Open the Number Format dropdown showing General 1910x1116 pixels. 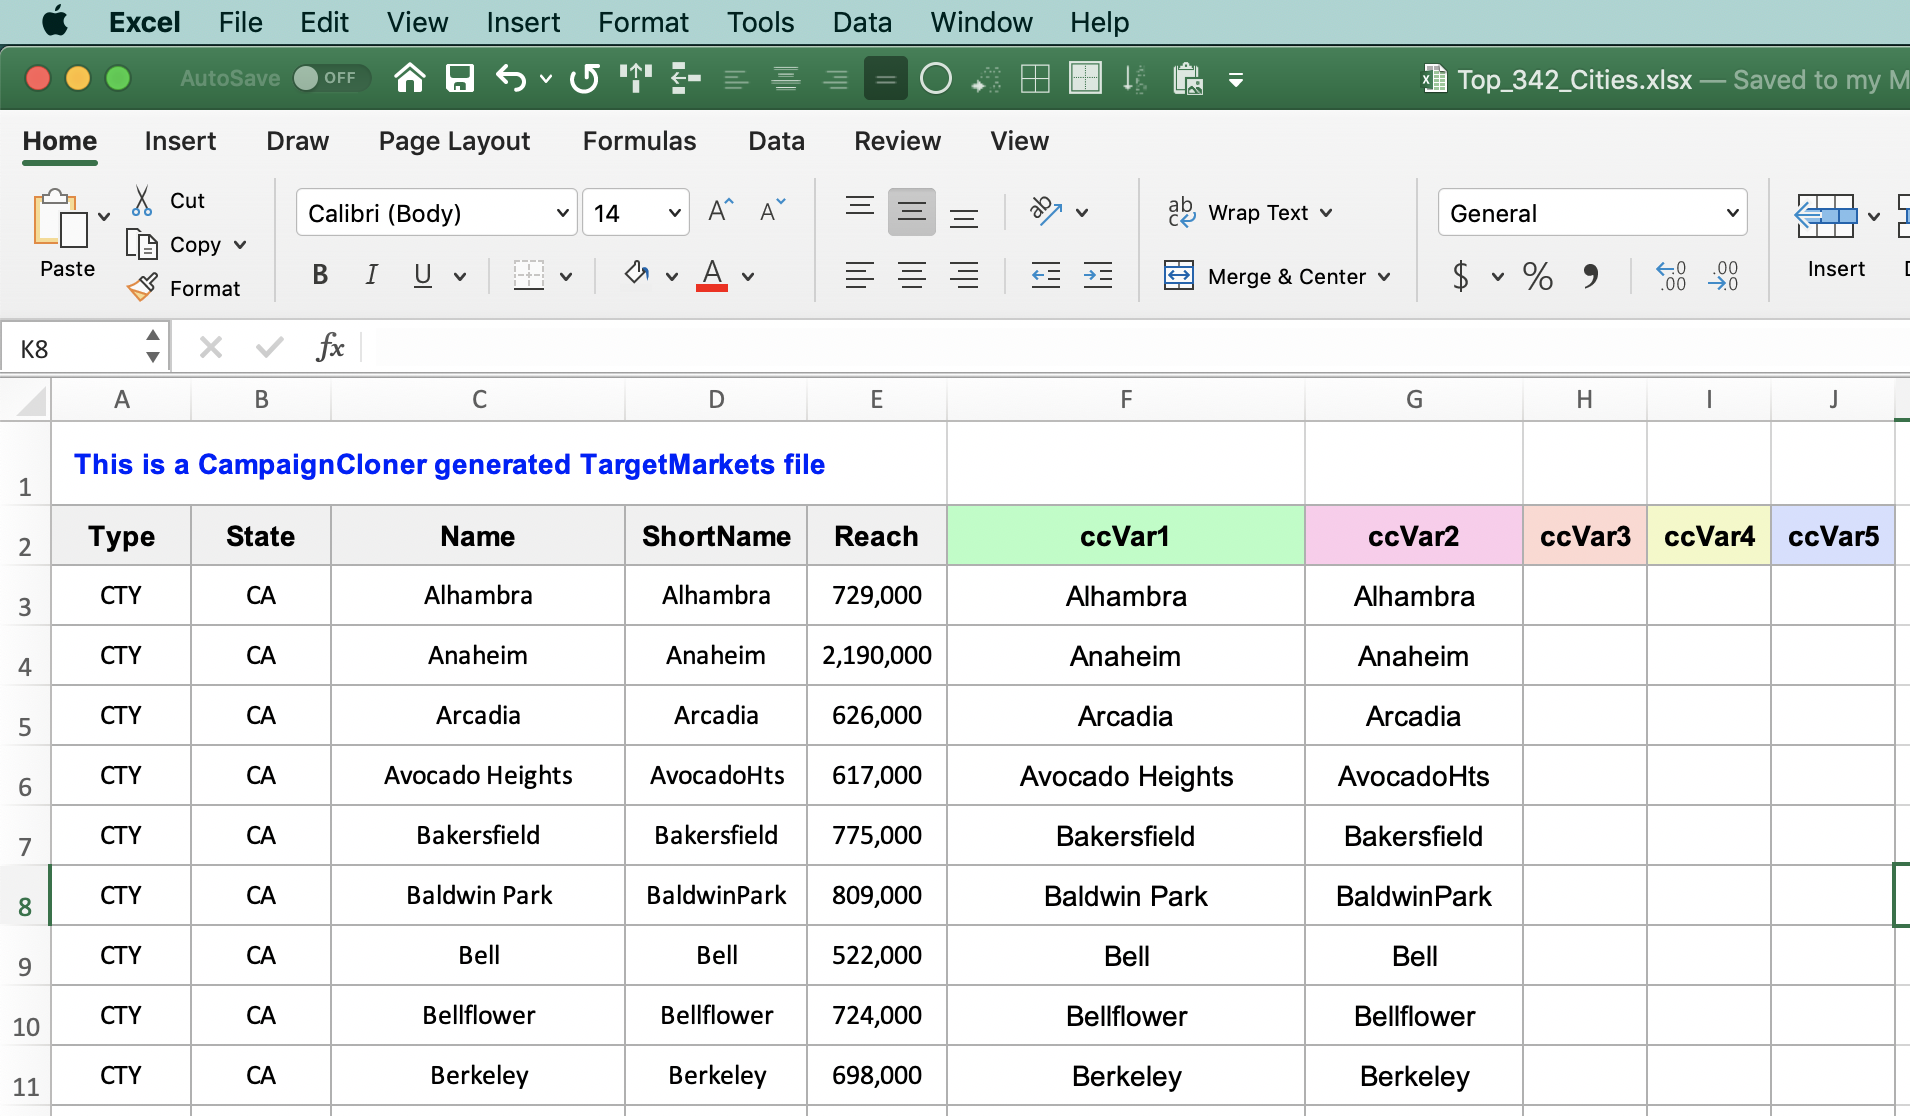point(1592,212)
